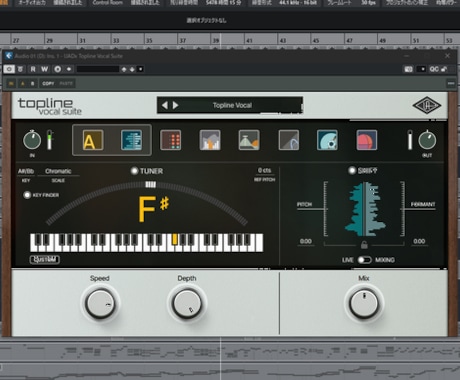
Task: Open the Topline Vocal preset browser
Action: [x=232, y=105]
